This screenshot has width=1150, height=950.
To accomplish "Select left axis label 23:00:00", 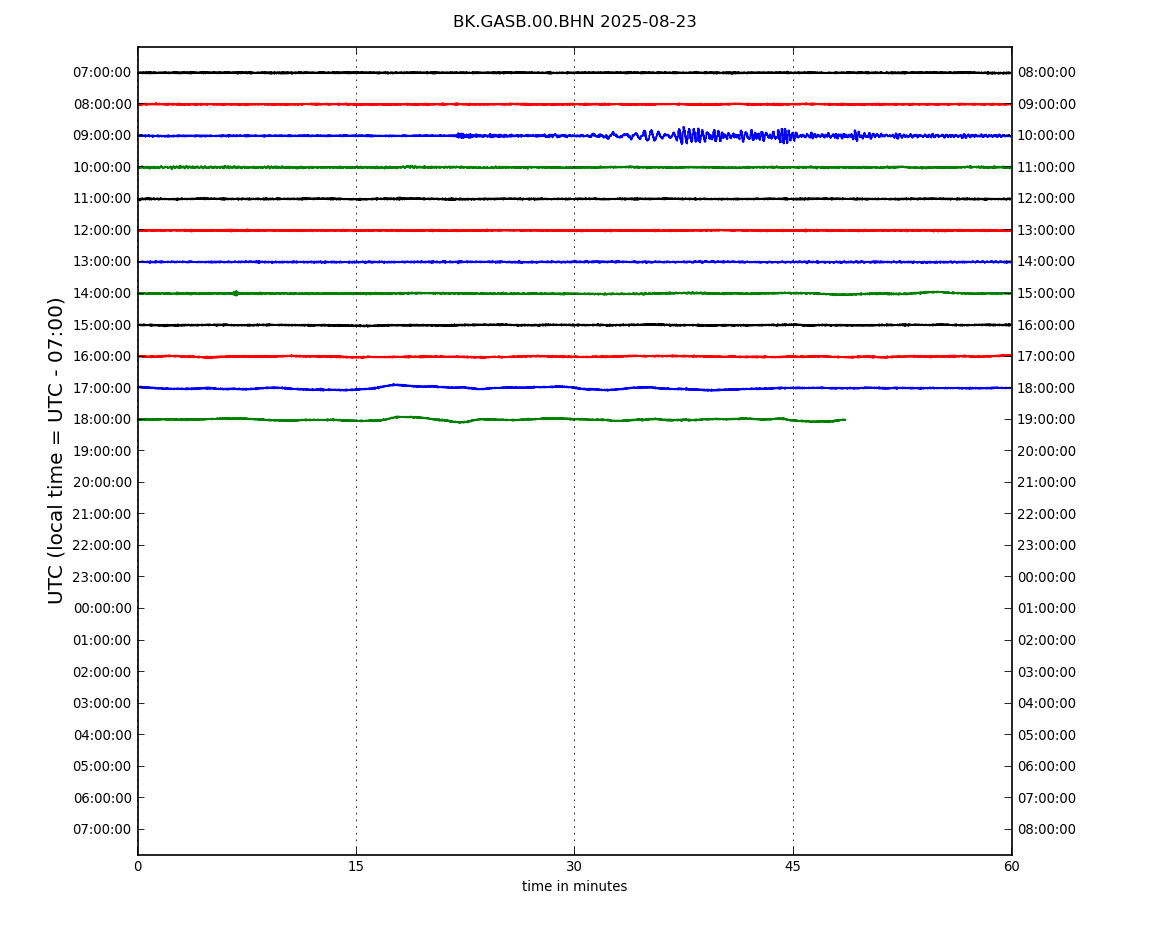I will point(103,577).
